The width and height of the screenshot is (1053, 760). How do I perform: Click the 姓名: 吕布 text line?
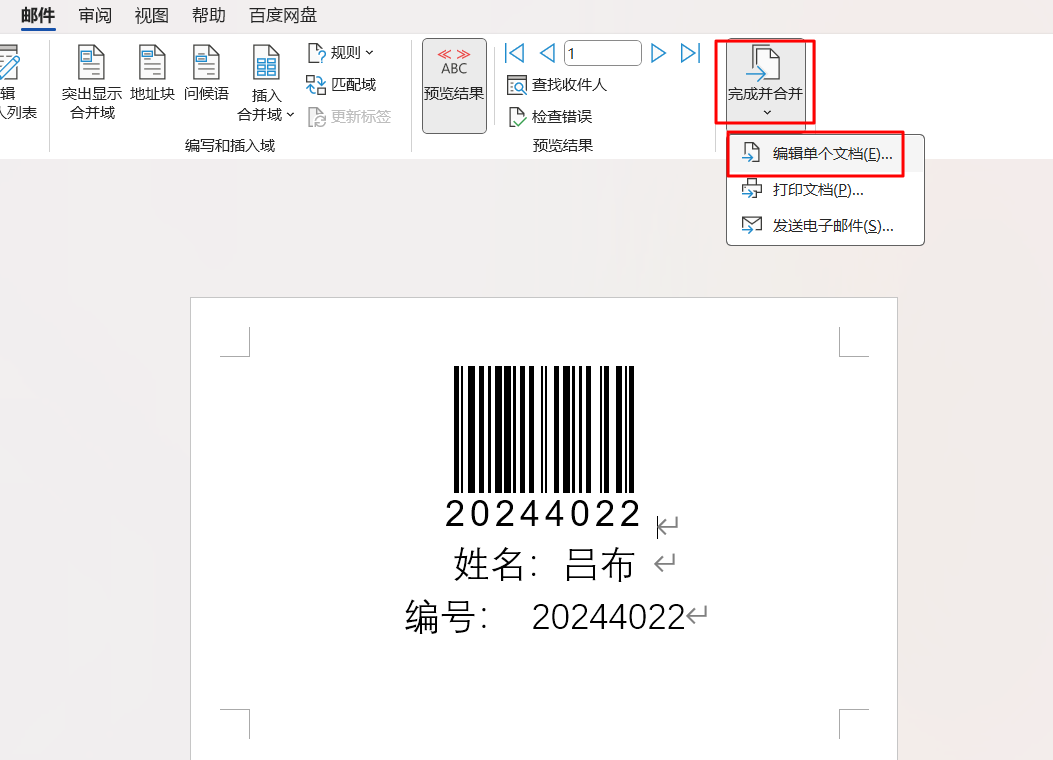coord(544,564)
